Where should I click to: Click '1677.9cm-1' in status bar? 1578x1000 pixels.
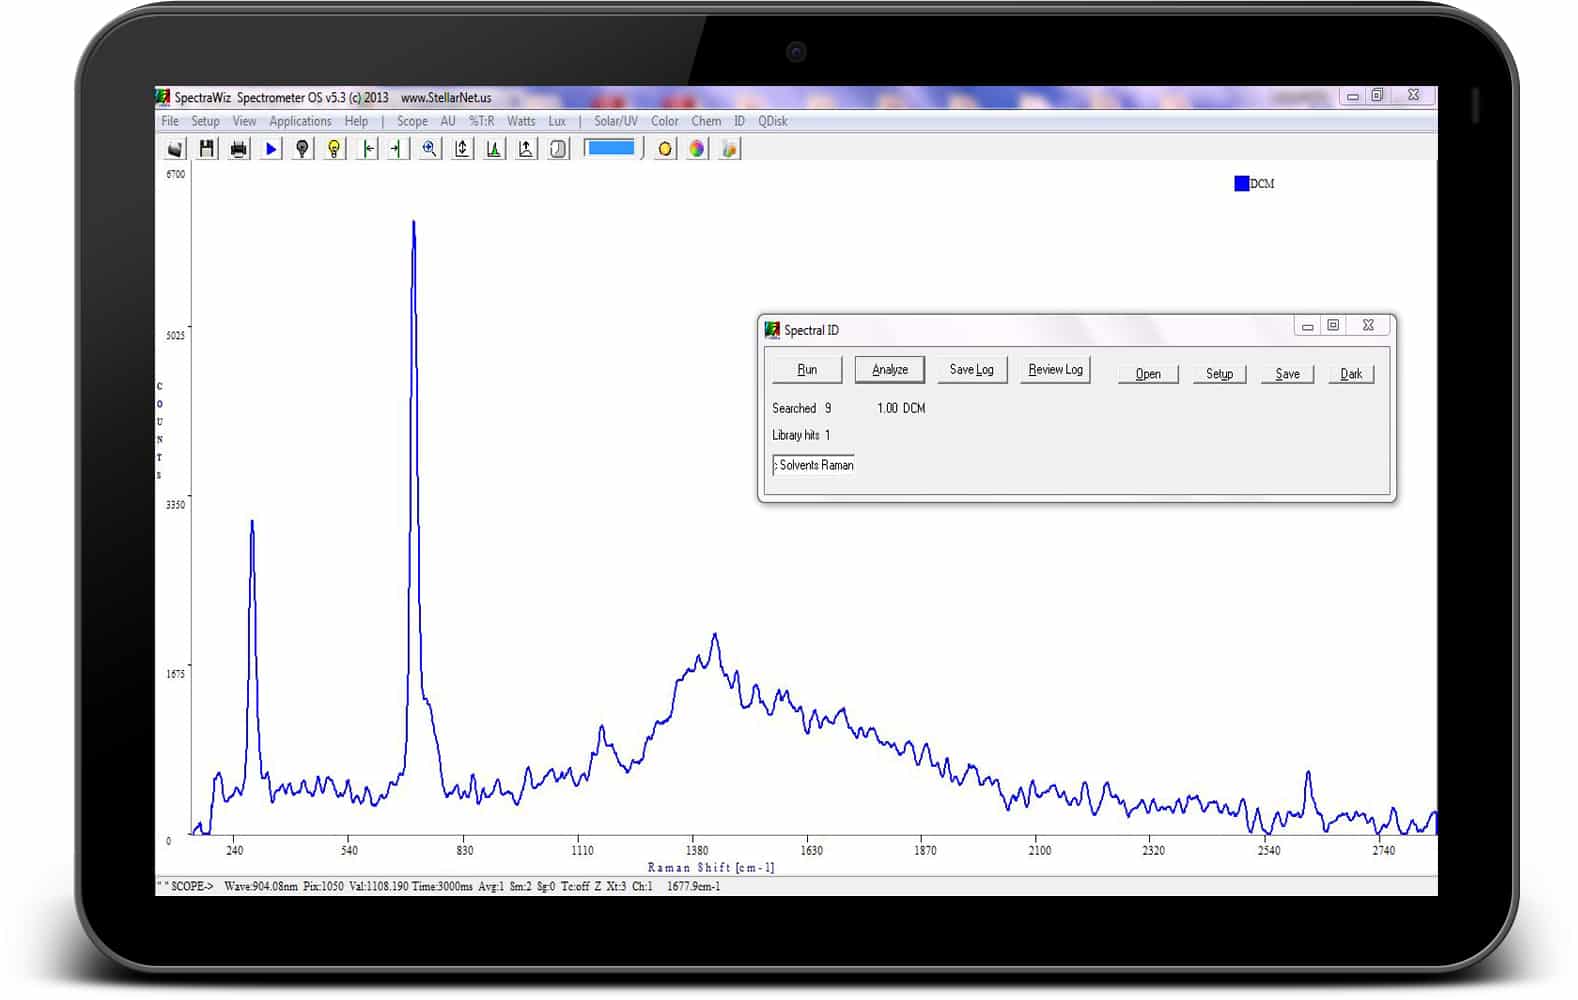(693, 887)
